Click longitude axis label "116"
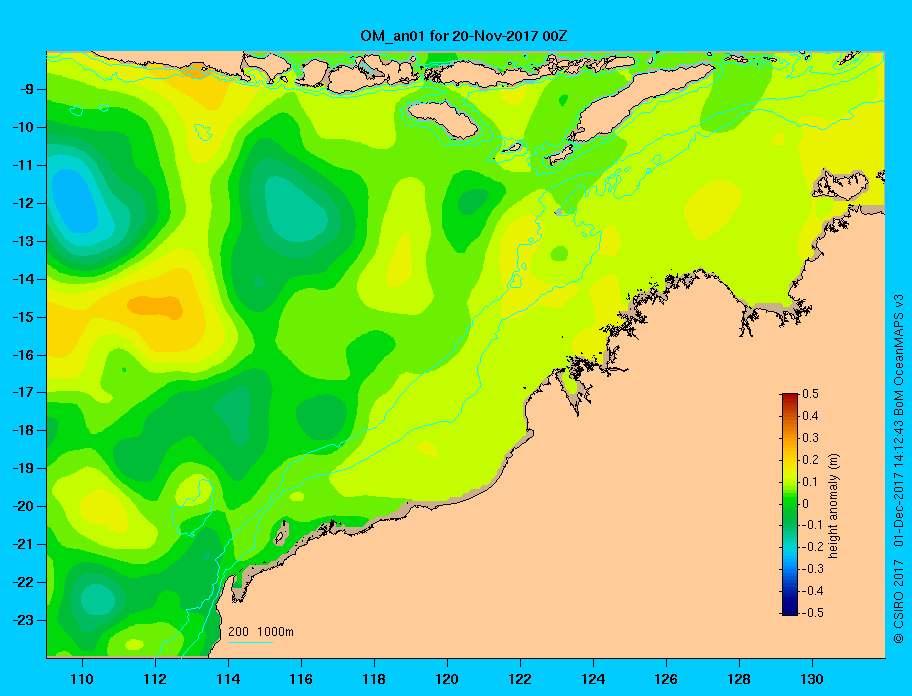The image size is (912, 696). [x=301, y=679]
